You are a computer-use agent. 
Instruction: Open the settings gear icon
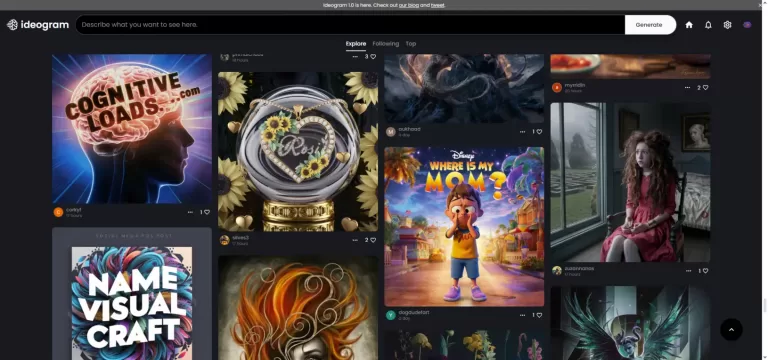[x=727, y=25]
